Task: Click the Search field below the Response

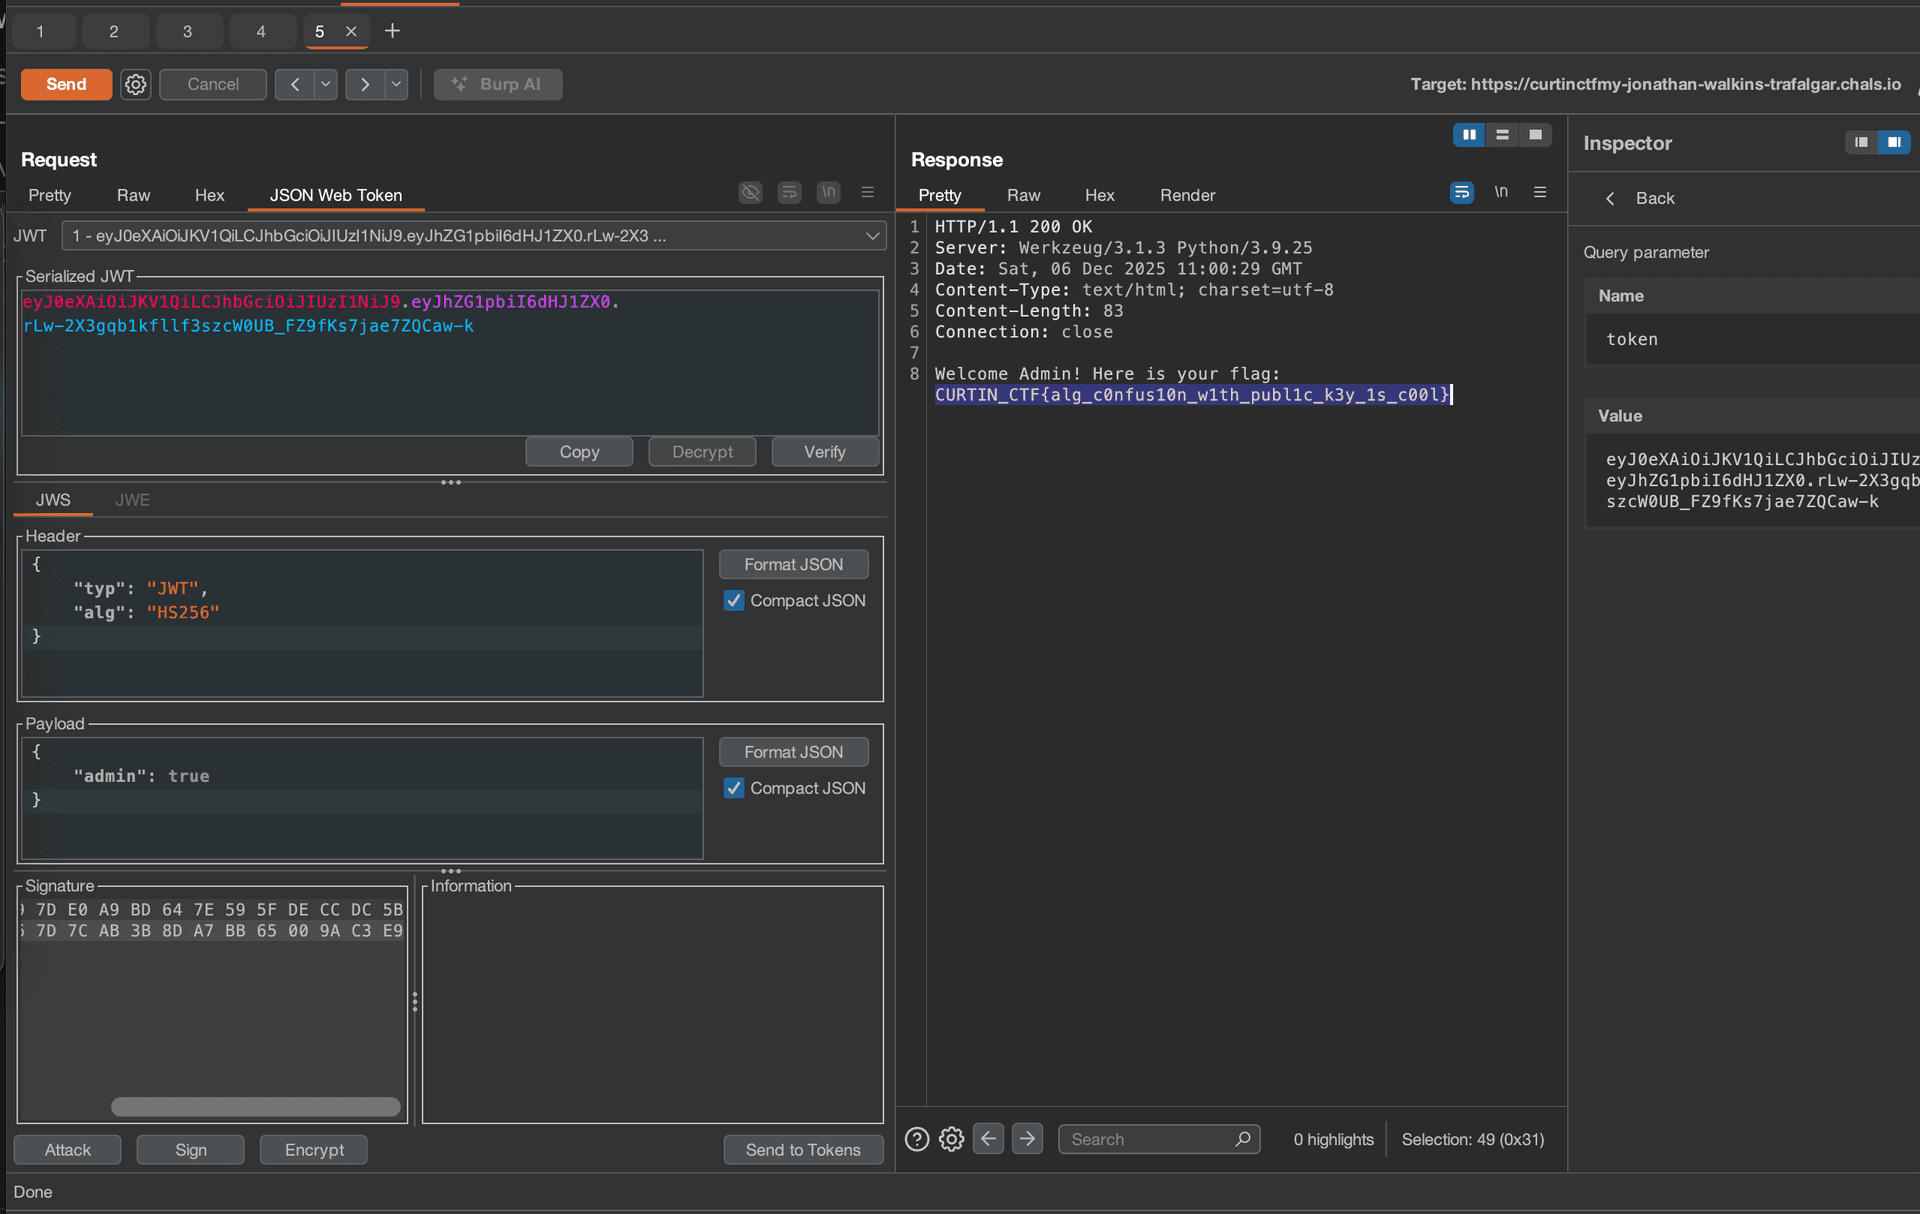Action: click(x=1150, y=1138)
